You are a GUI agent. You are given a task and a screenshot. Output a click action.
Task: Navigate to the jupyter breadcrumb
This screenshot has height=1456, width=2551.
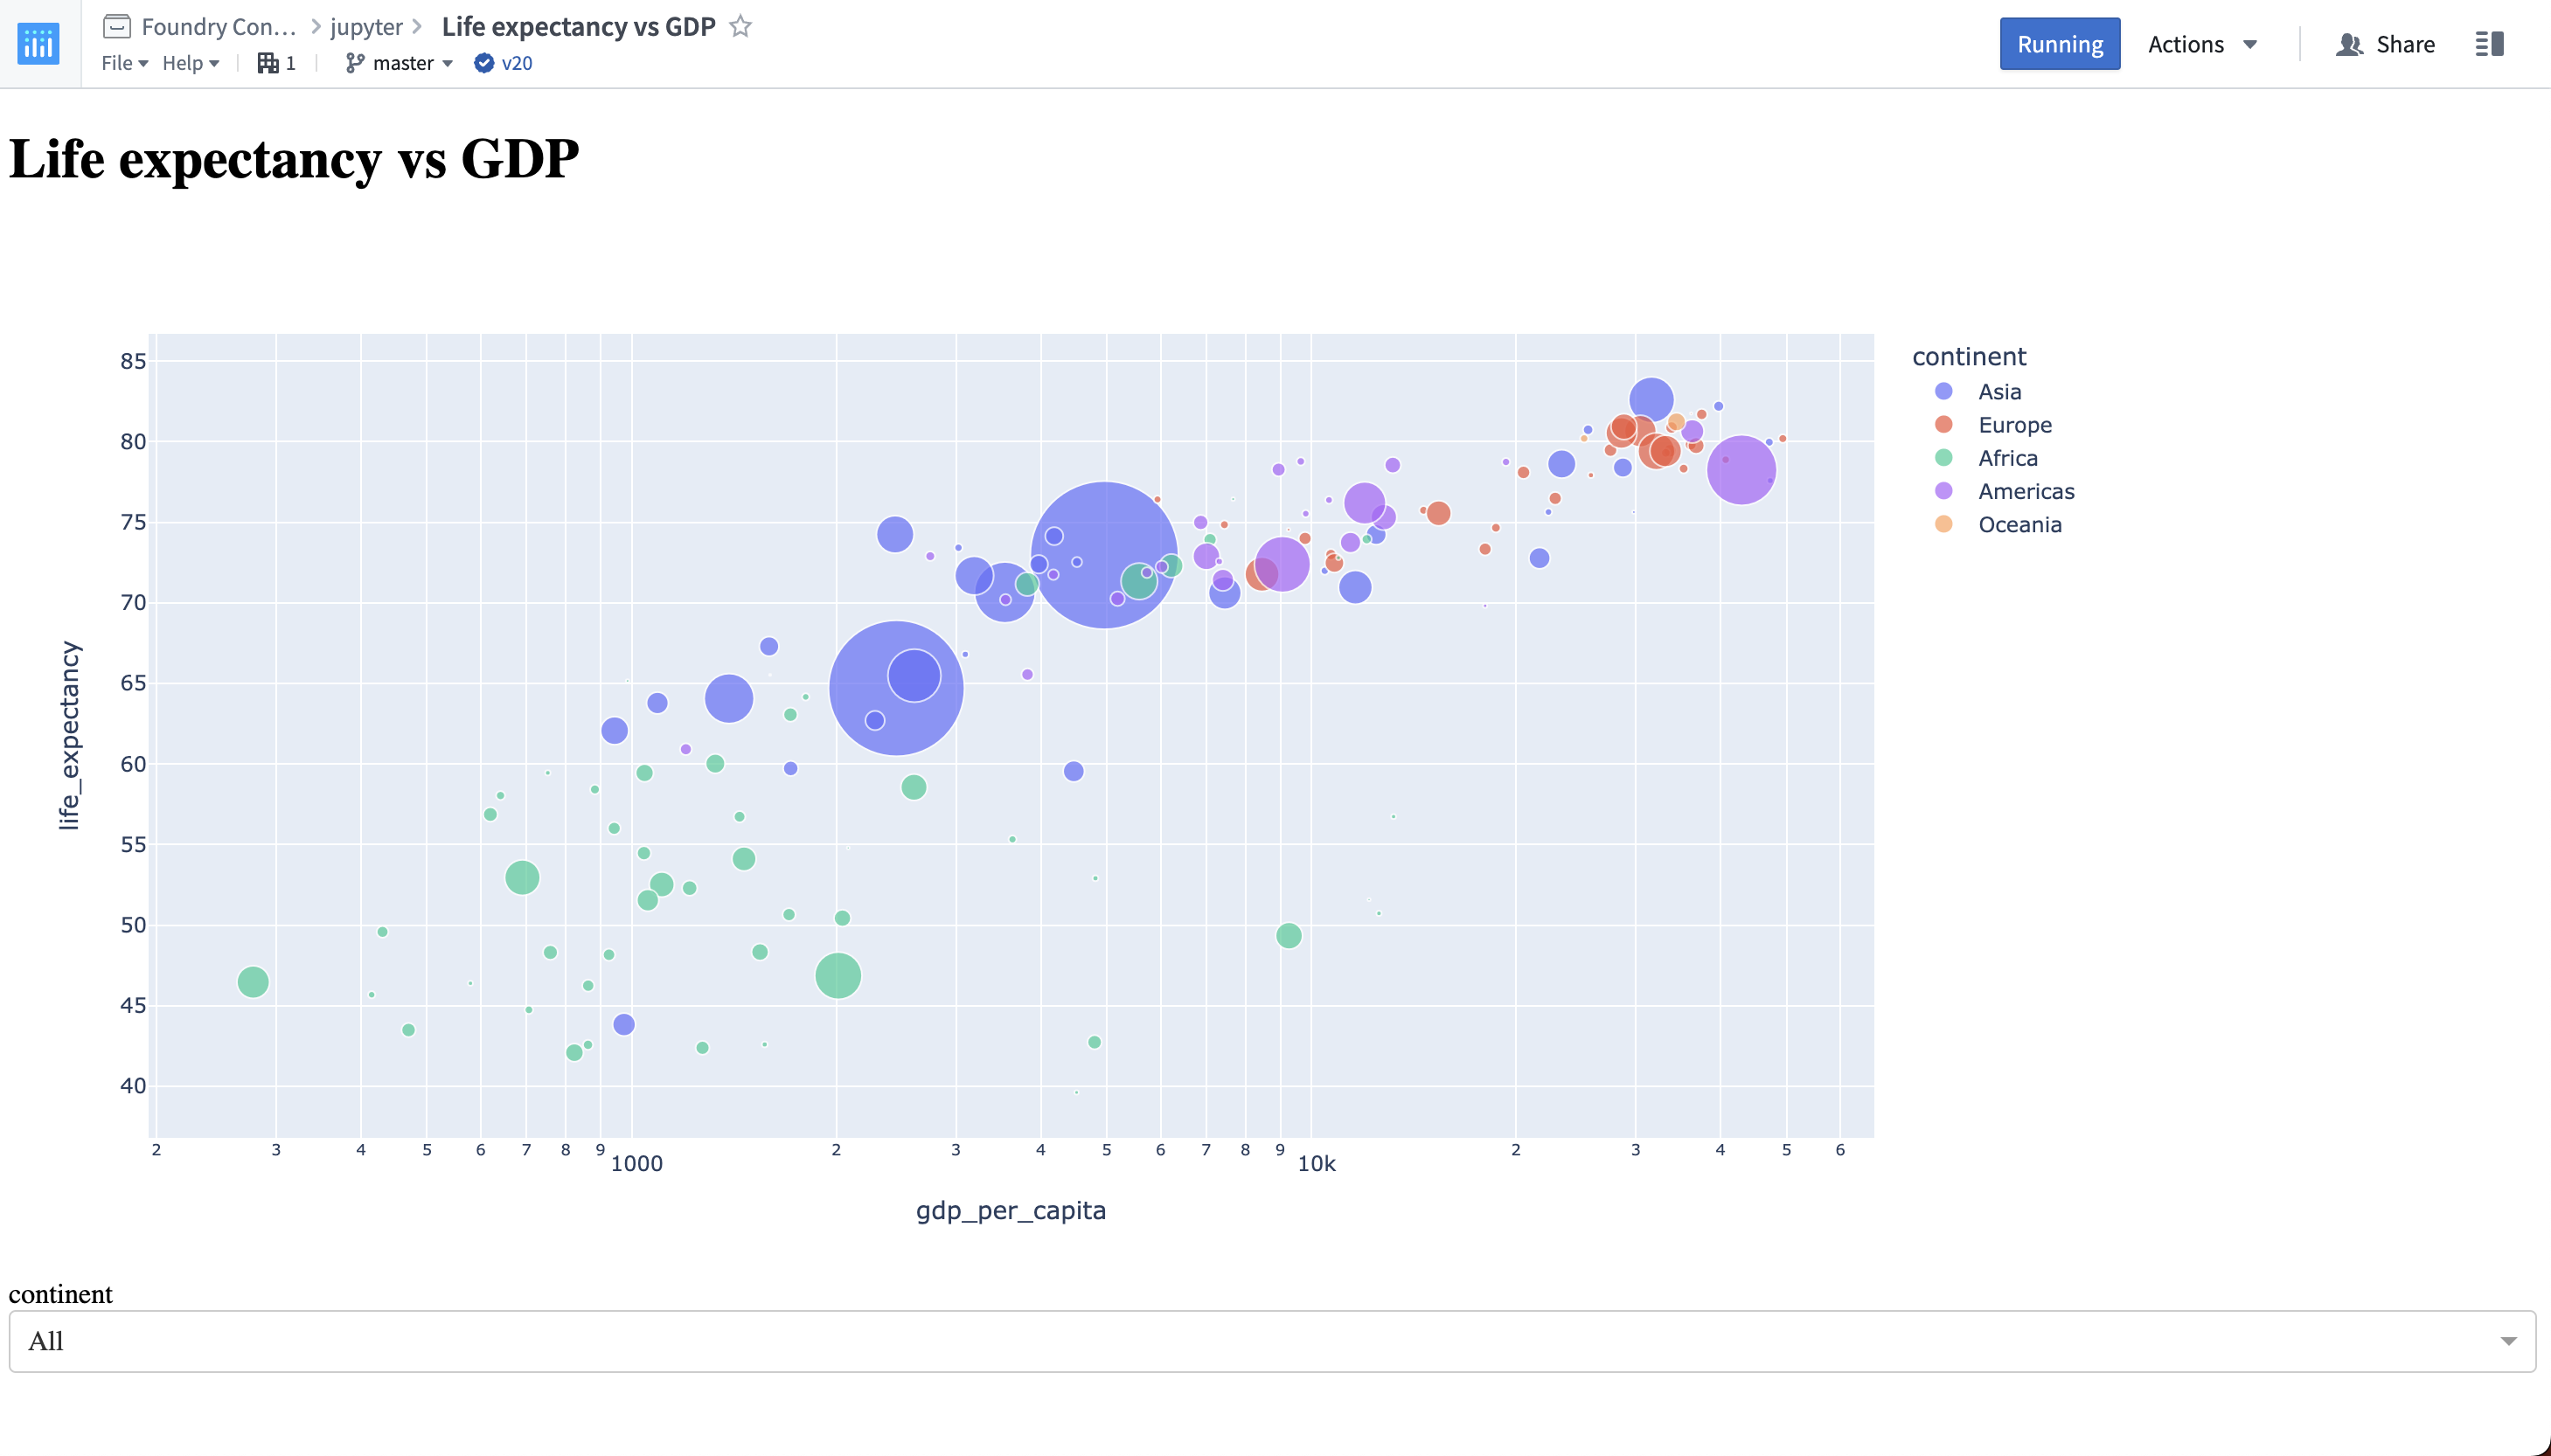366,27
